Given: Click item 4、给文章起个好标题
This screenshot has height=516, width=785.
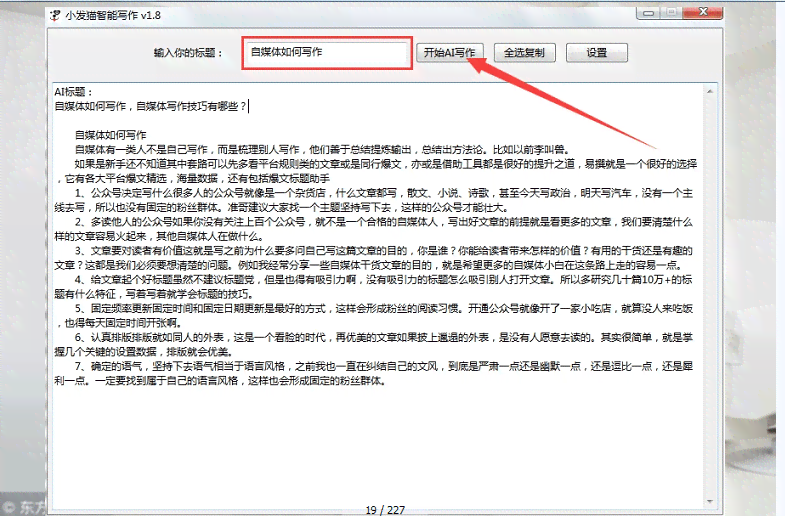Looking at the screenshot, I should [373, 287].
